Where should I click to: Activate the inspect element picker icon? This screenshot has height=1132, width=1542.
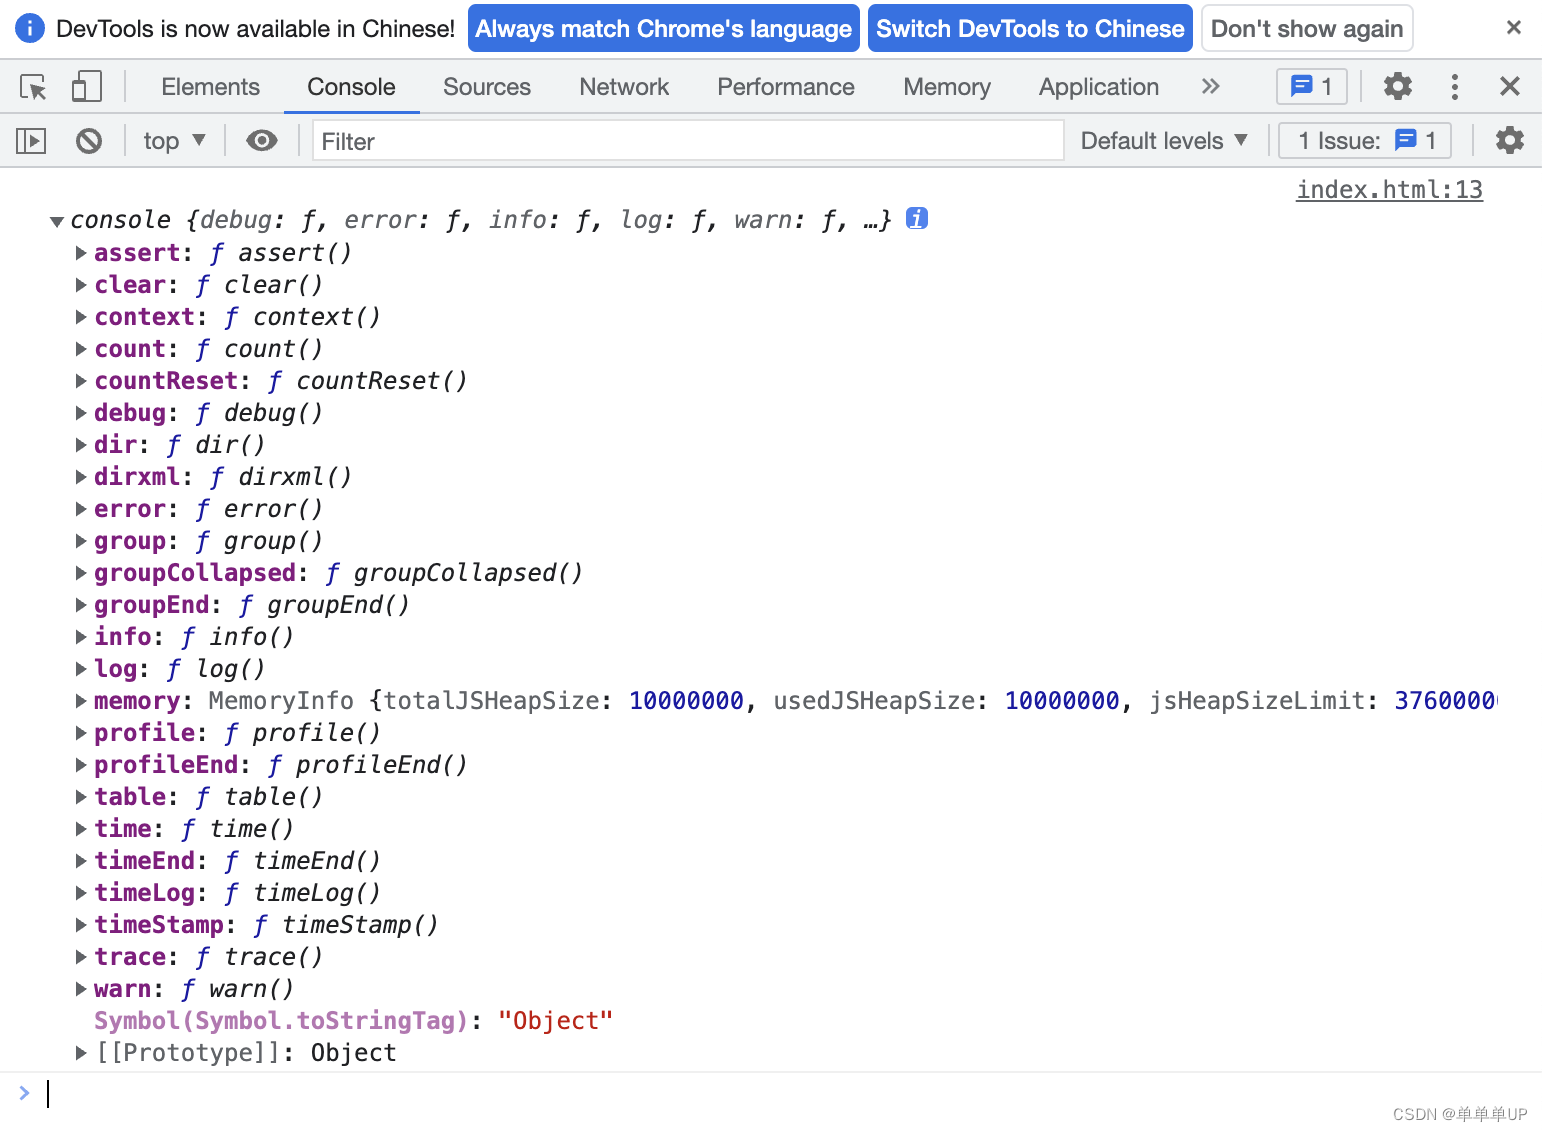(x=34, y=87)
